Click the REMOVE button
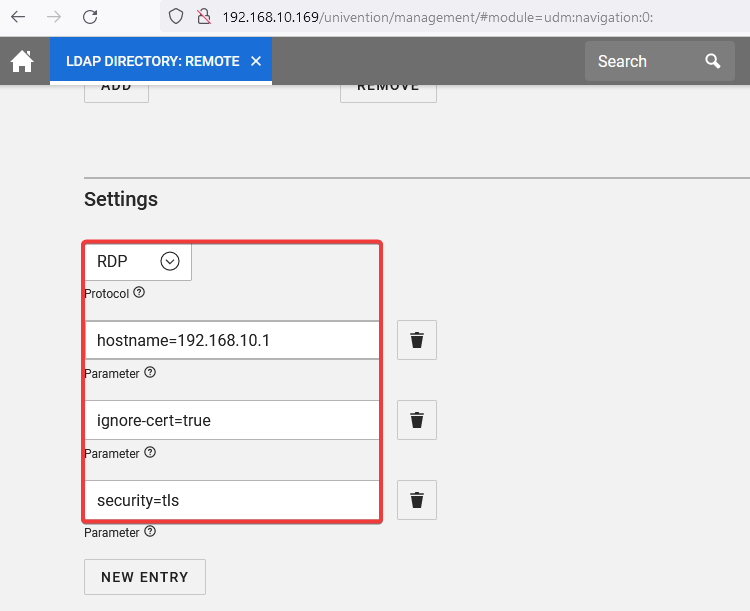 [388, 88]
